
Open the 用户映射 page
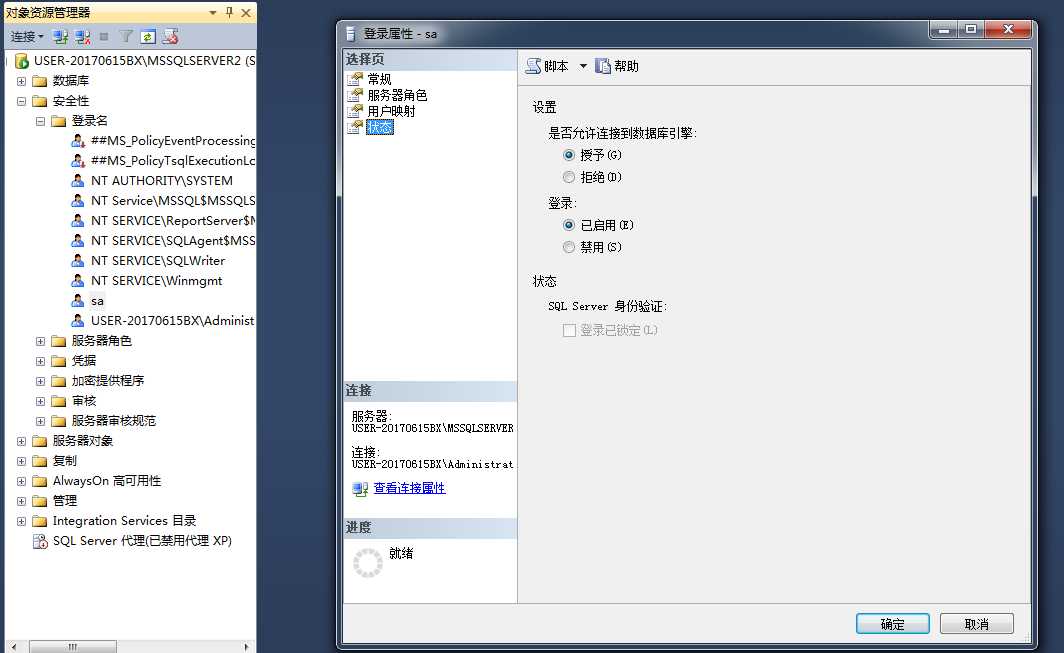[x=391, y=111]
